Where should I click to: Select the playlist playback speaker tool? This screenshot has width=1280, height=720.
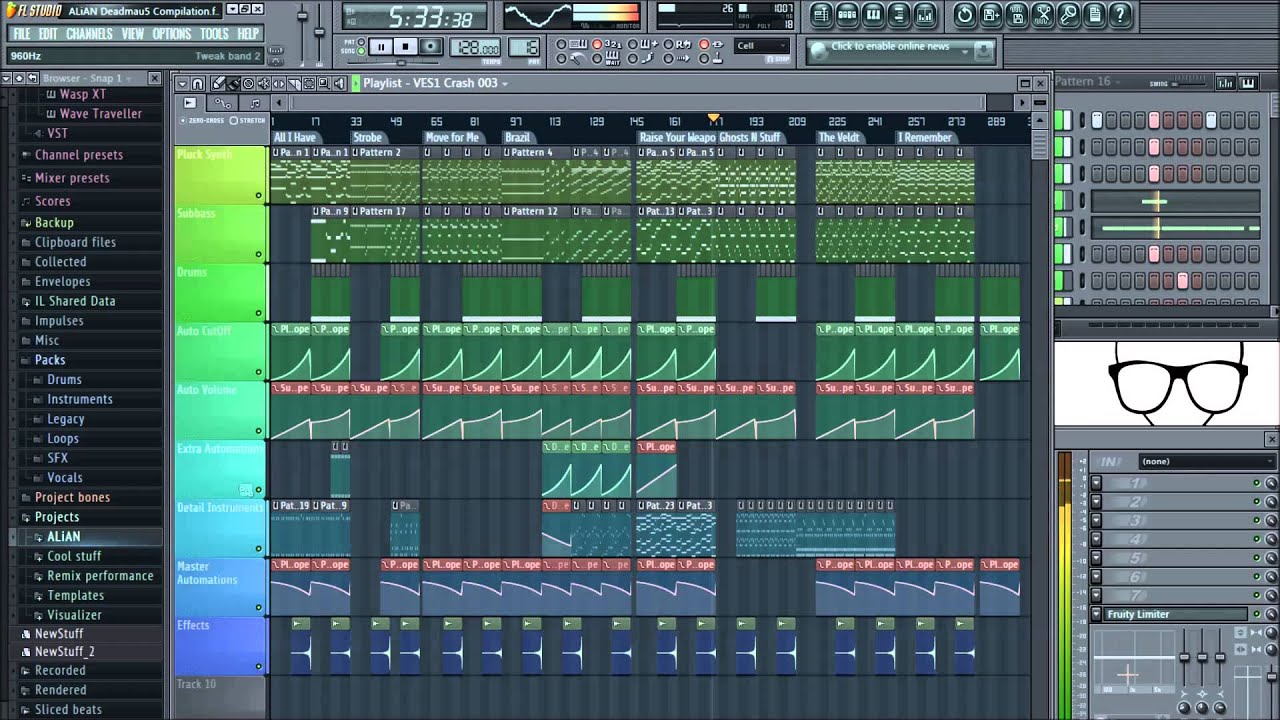click(340, 83)
